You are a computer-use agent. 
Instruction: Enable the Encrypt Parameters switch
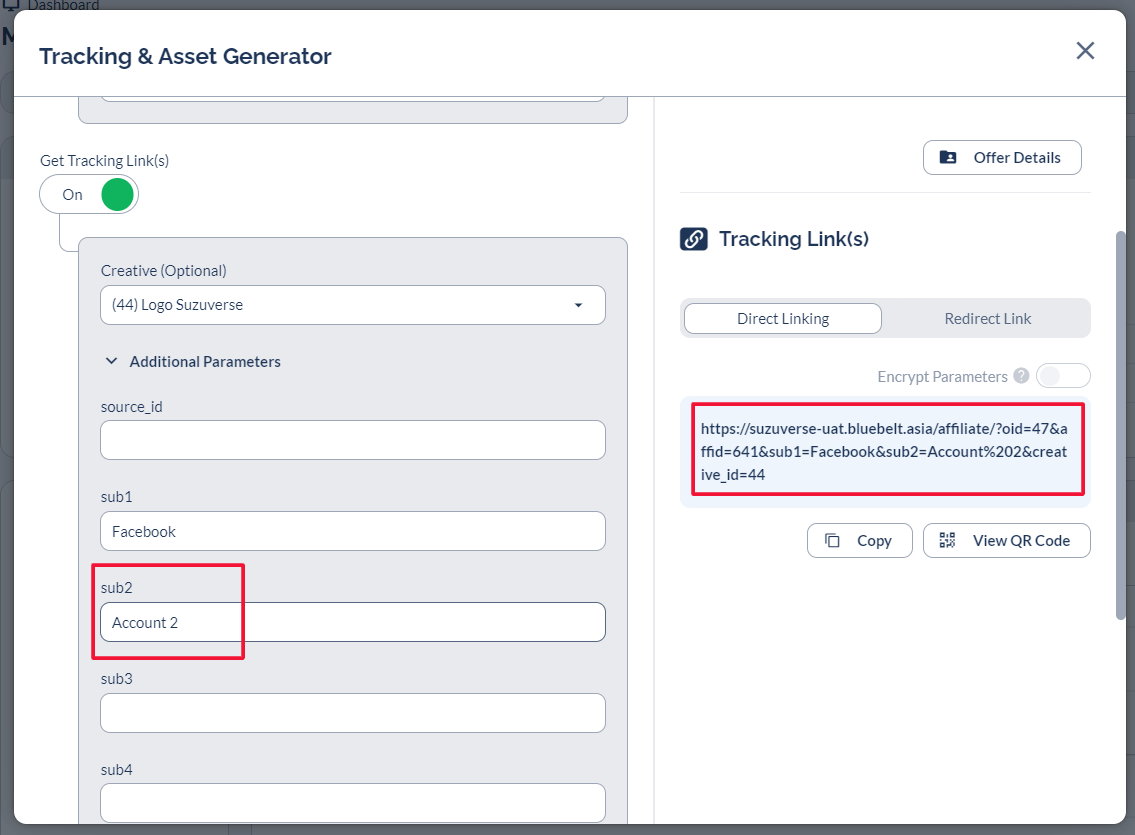tap(1062, 376)
